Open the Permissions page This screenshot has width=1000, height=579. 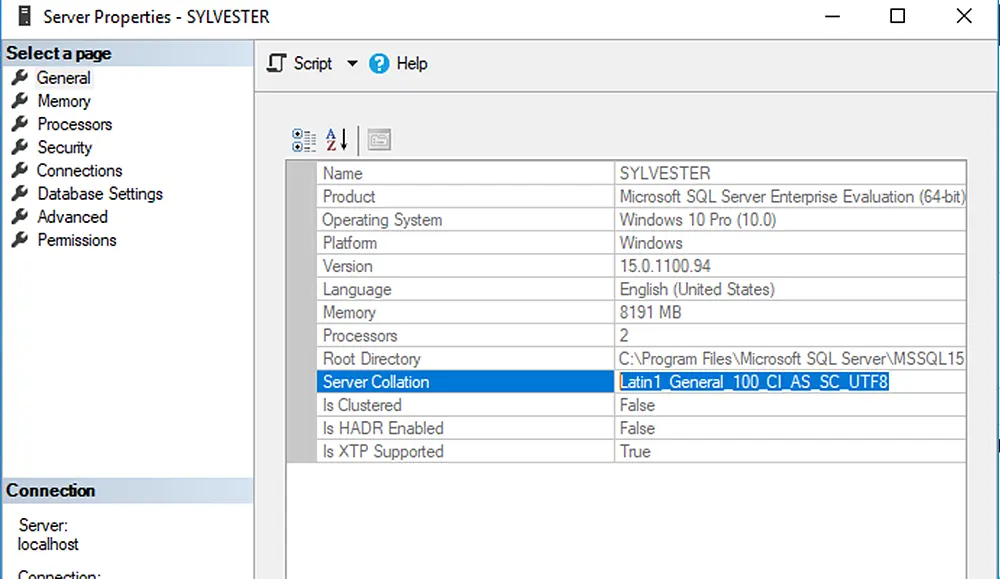77,240
